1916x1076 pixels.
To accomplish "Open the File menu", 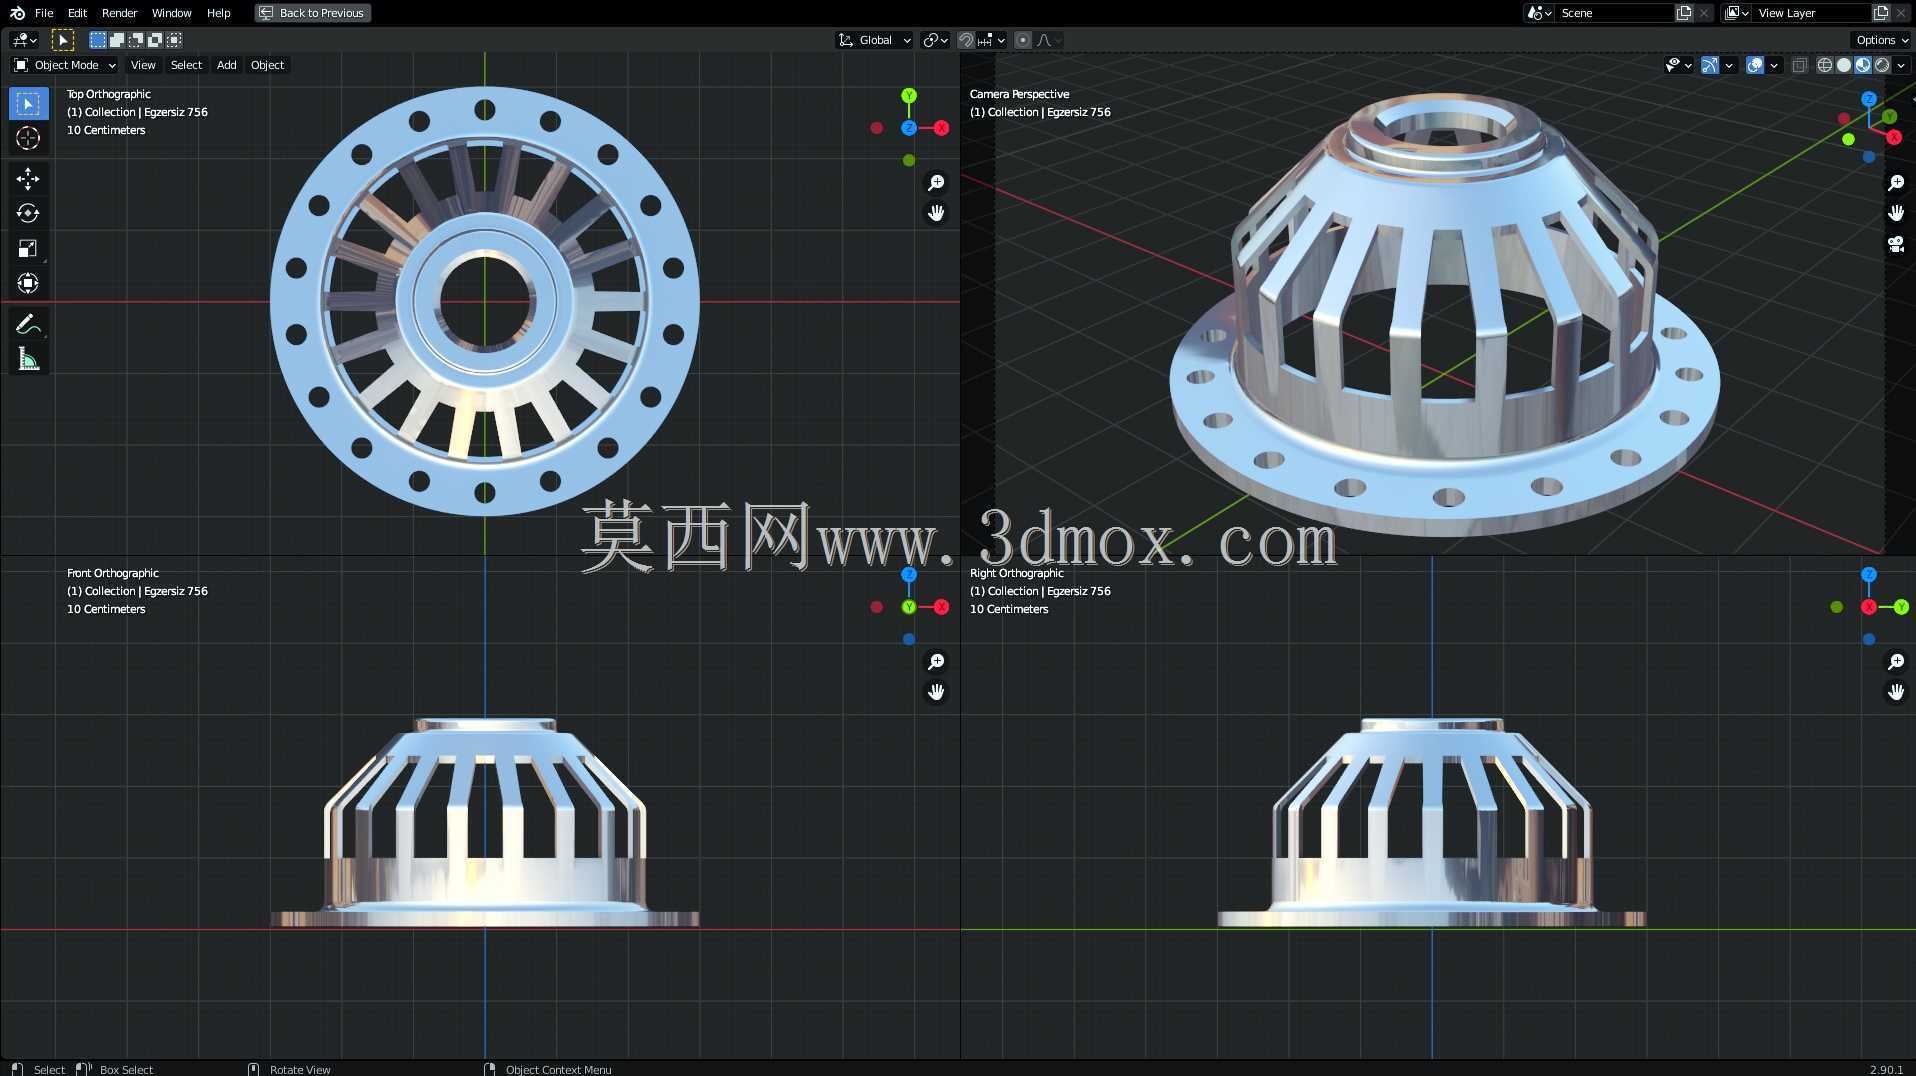I will point(44,13).
